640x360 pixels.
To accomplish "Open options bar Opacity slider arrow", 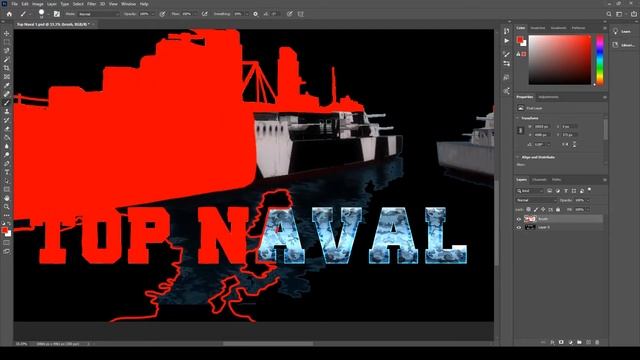I will 153,14.
